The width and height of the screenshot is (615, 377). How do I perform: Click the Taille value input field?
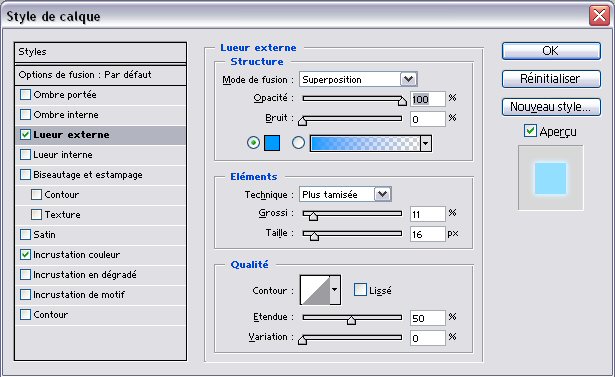428,234
